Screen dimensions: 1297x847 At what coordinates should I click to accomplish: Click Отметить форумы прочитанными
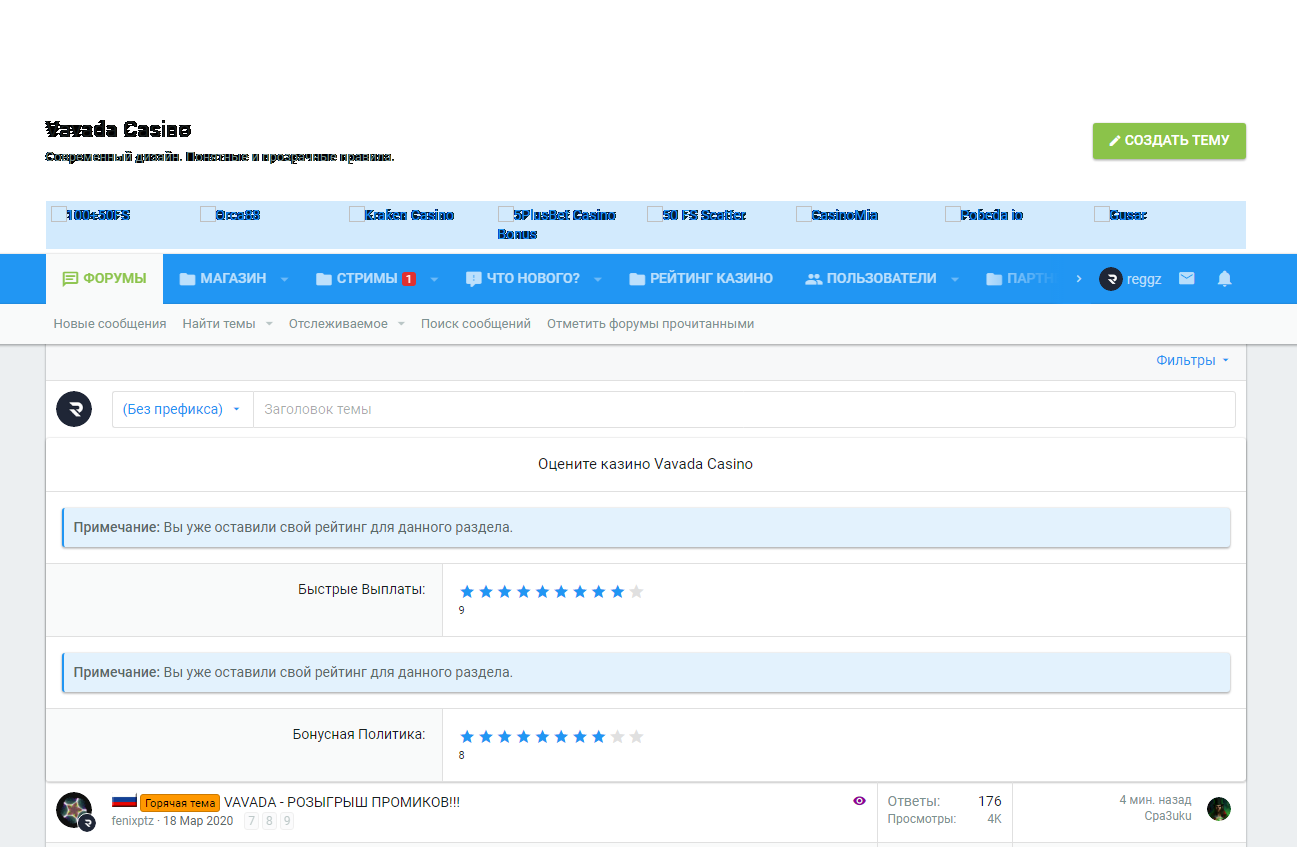click(x=650, y=324)
